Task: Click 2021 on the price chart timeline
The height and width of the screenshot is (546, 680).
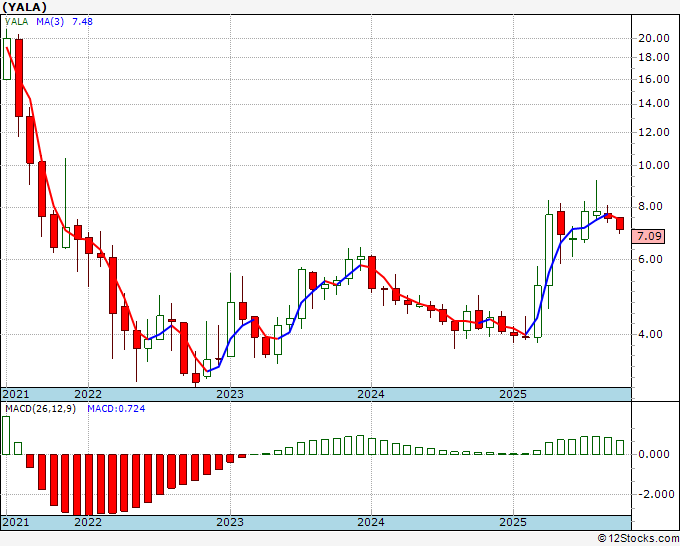Action: coord(16,394)
